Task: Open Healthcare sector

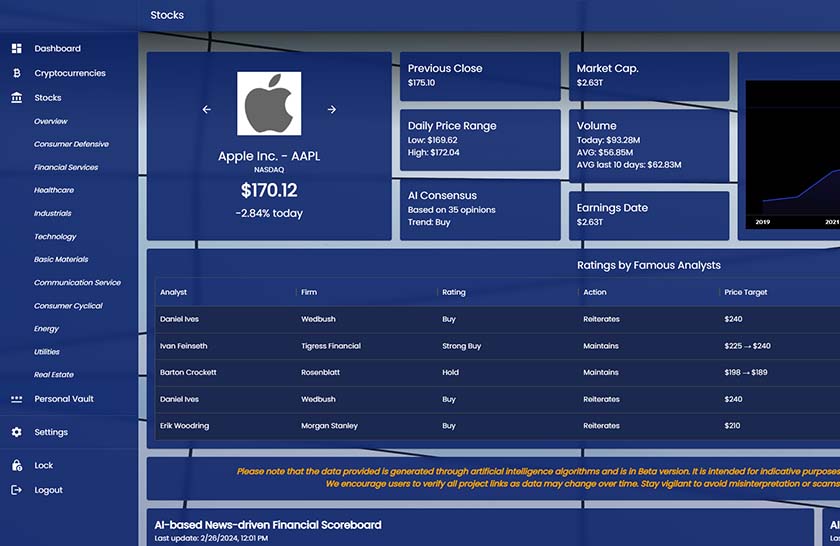Action: [54, 190]
